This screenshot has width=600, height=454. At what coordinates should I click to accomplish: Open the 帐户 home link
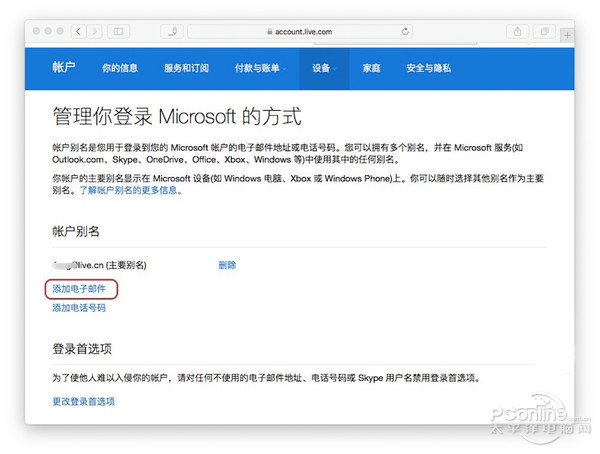[x=64, y=67]
